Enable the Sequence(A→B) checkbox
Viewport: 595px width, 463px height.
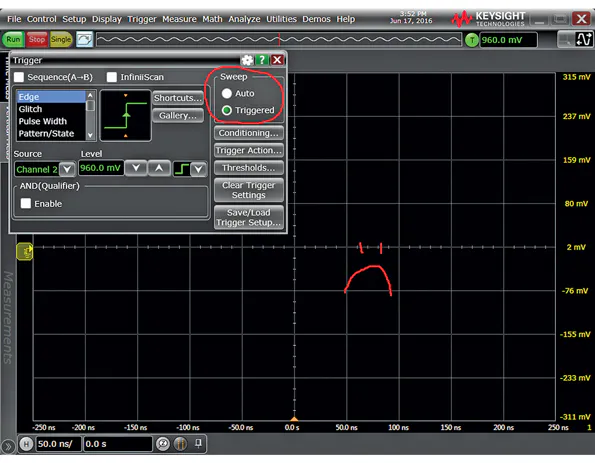click(19, 77)
